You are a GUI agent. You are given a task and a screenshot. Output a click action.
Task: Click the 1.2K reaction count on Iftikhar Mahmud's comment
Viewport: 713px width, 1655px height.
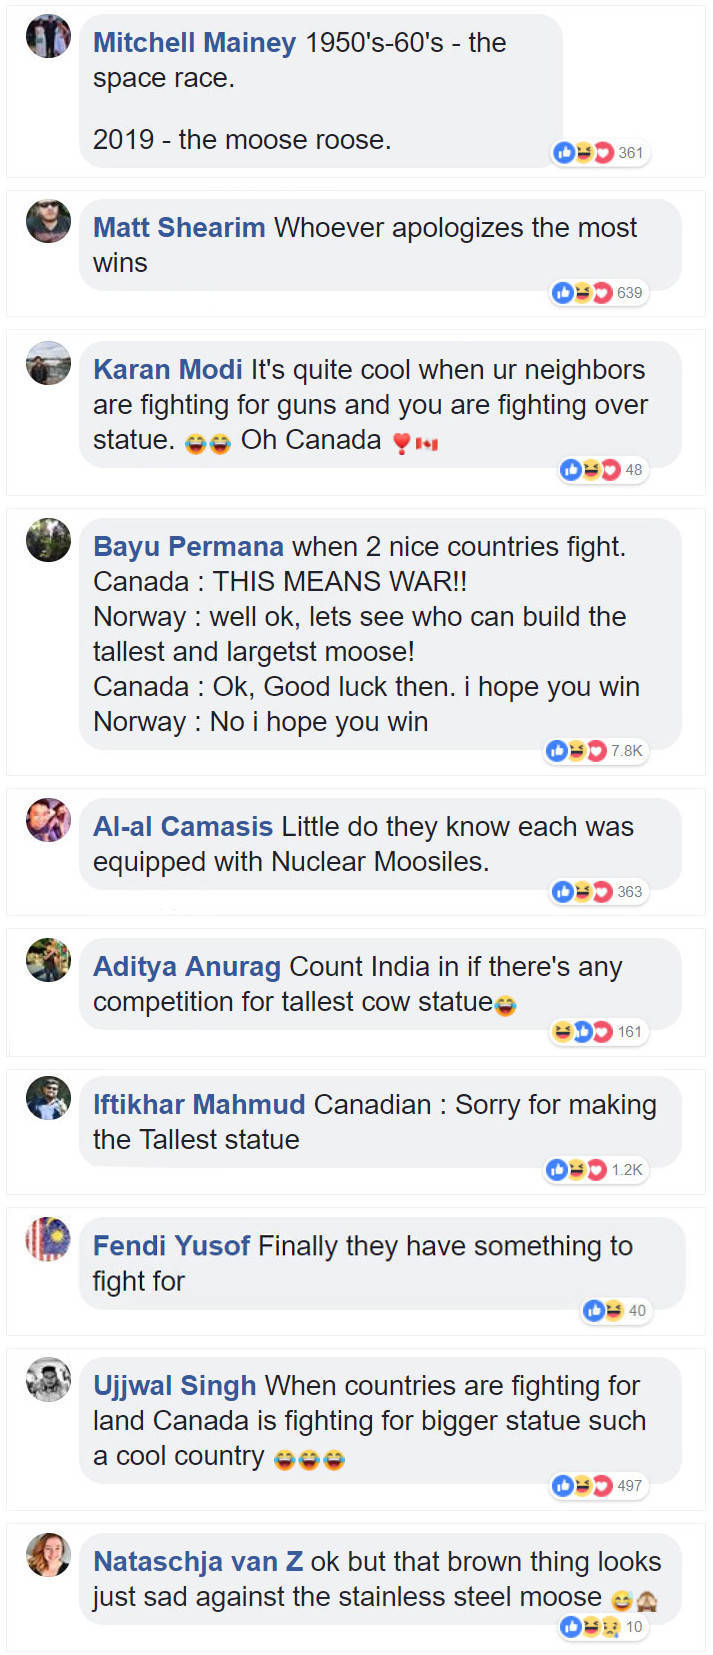click(628, 1169)
